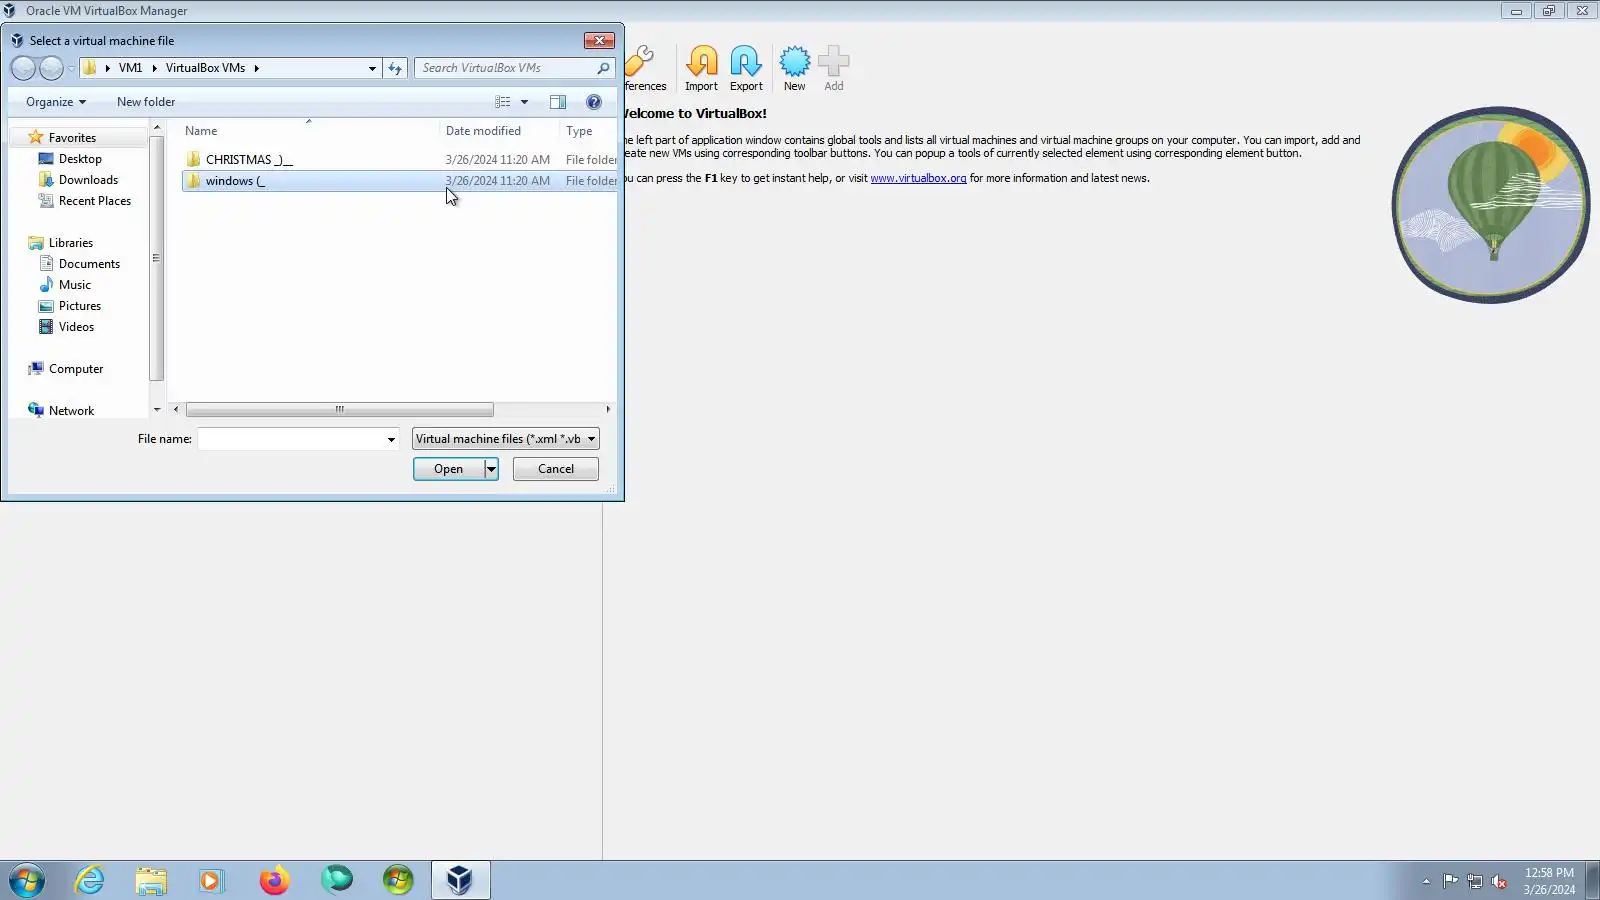Viewport: 1600px width, 900px height.
Task: Focus the File name input field
Action: 291,439
